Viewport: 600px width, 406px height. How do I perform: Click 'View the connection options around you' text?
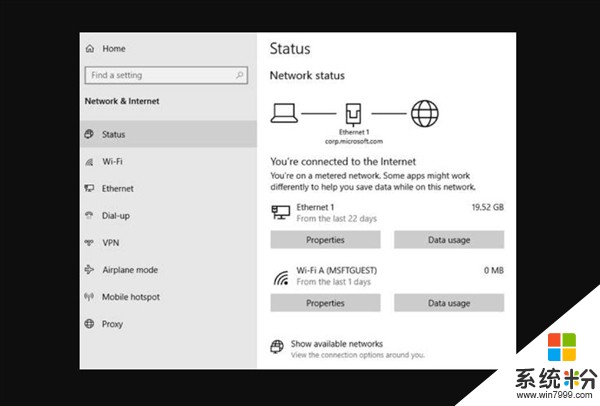point(358,355)
